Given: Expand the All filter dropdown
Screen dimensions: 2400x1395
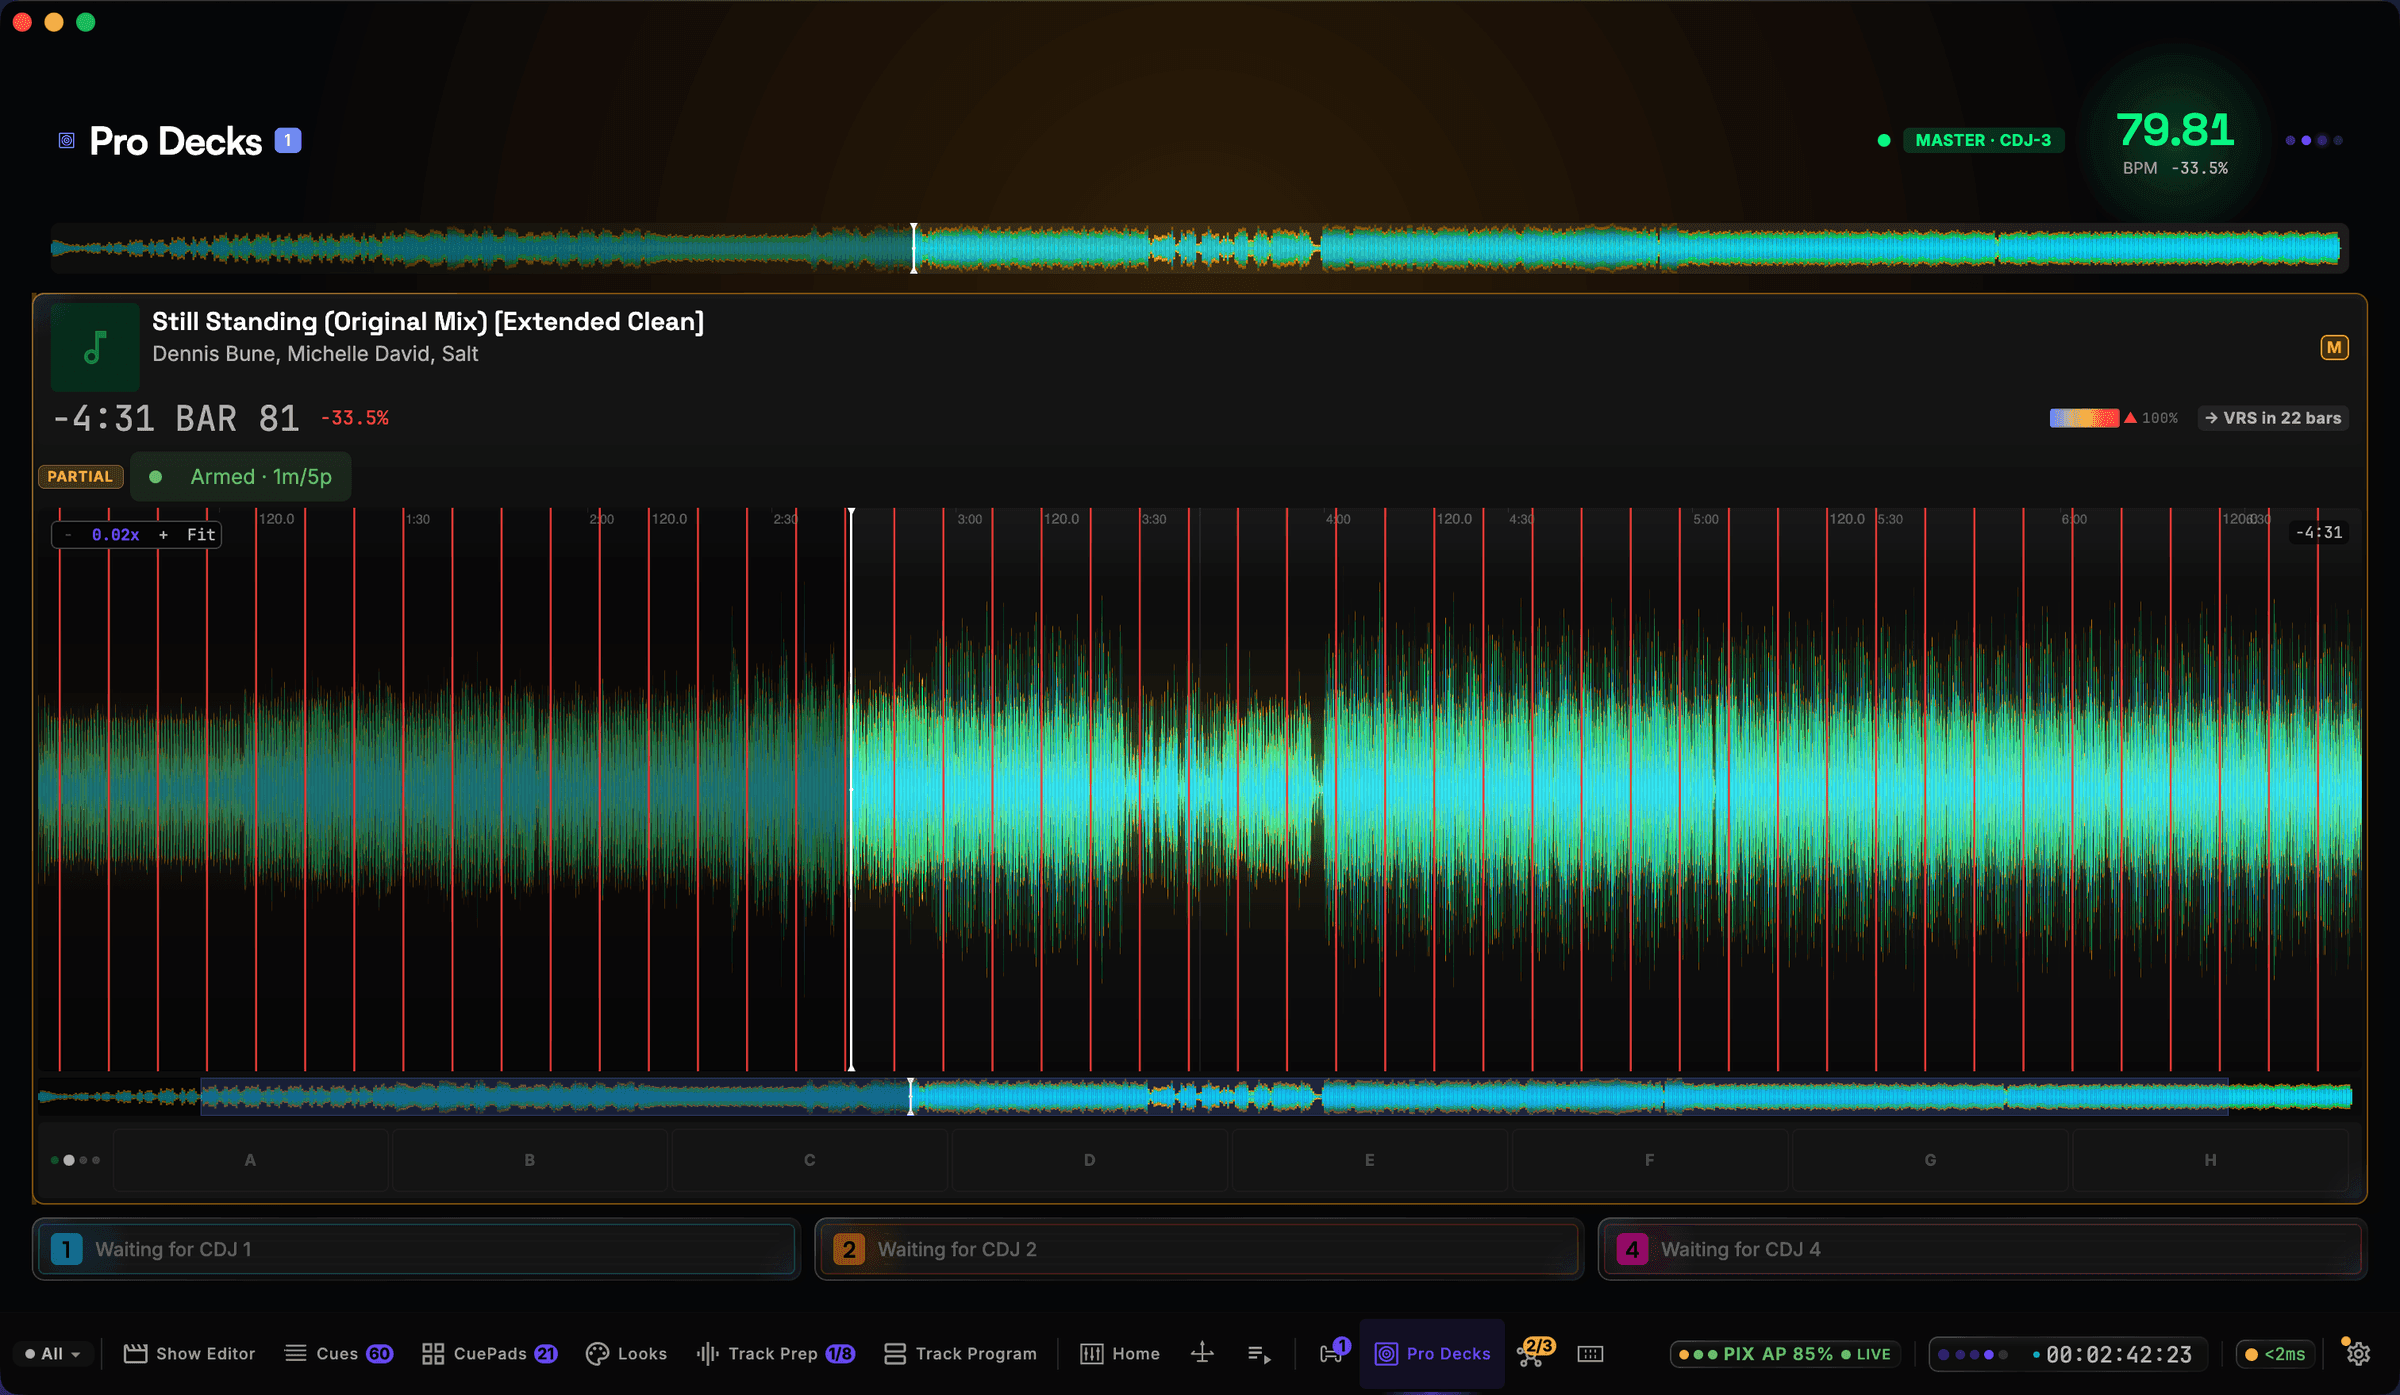Looking at the screenshot, I should tap(53, 1353).
